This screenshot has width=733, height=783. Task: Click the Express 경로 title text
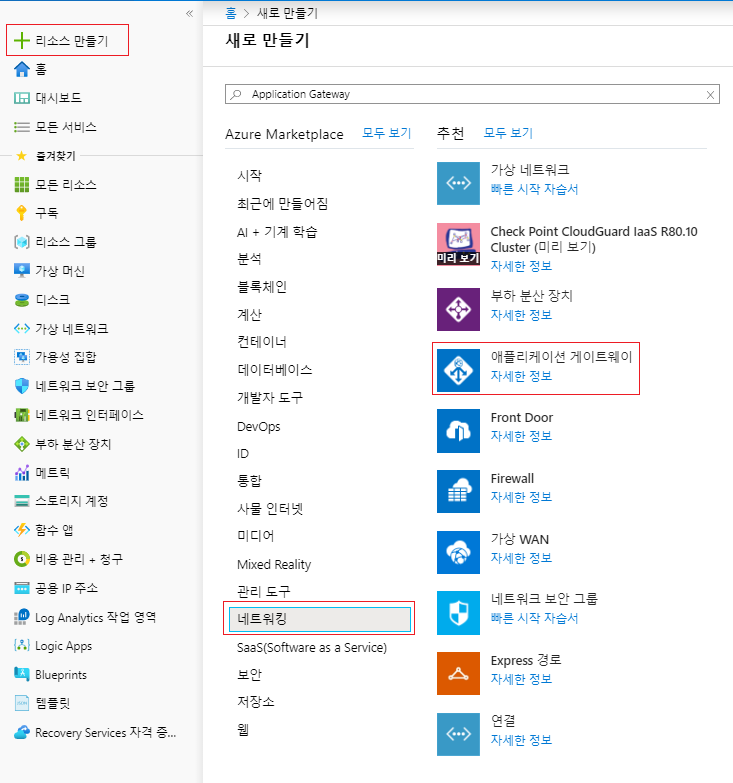(x=526, y=660)
